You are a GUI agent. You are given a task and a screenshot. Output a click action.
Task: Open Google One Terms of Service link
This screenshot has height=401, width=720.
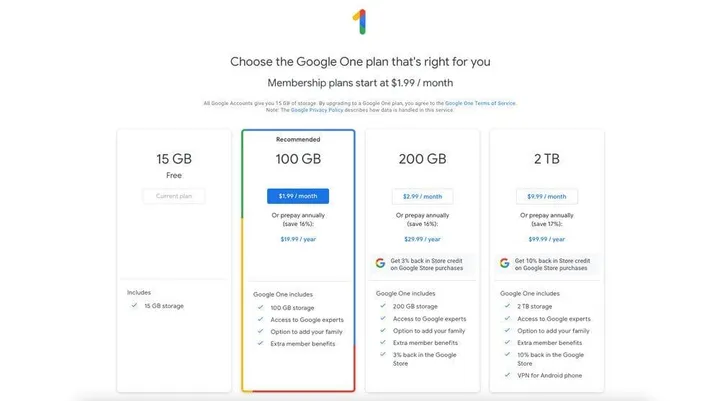click(x=481, y=103)
